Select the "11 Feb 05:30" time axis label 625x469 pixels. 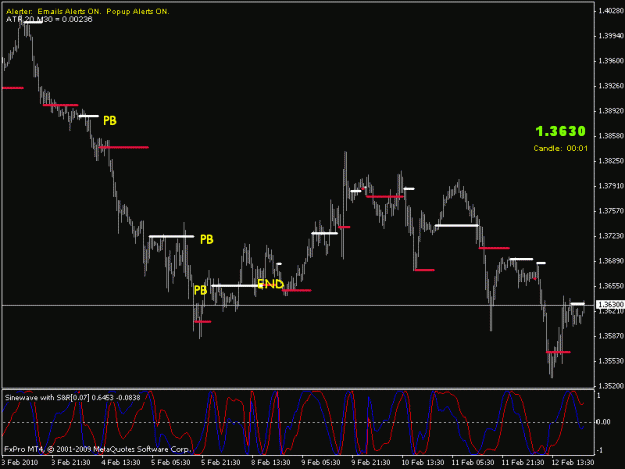473,463
